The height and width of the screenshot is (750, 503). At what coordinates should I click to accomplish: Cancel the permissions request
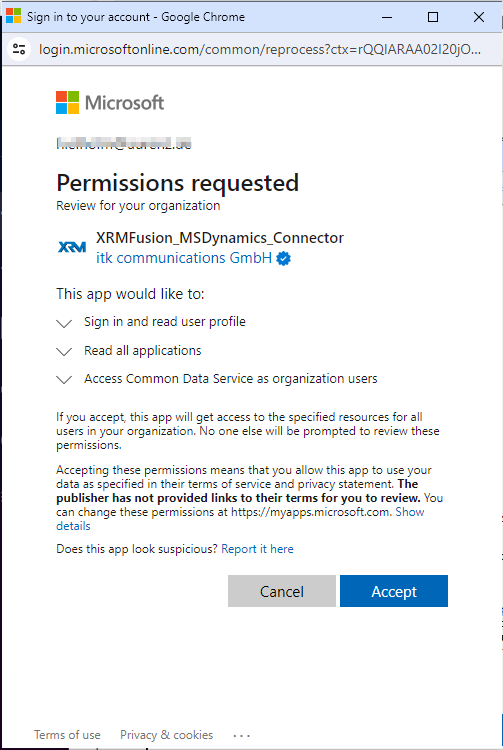pos(282,591)
